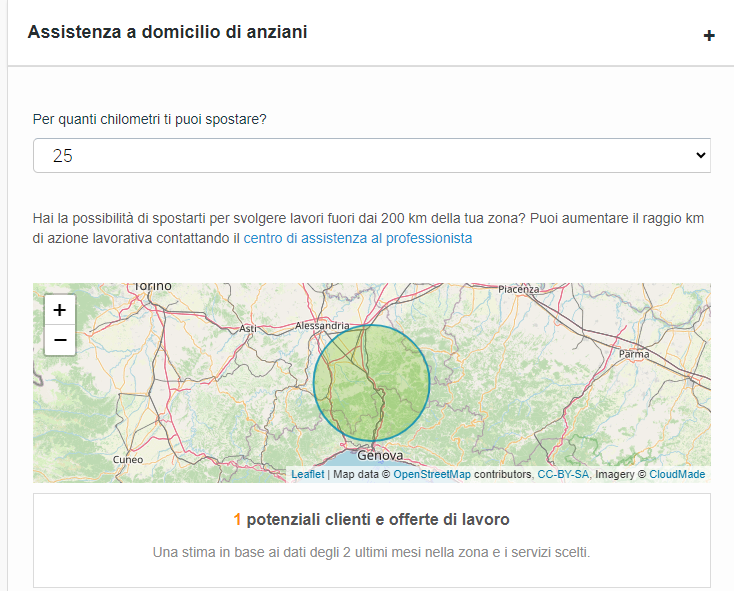734x591 pixels.
Task: Click the Piacenza label on the map
Action: pos(519,289)
